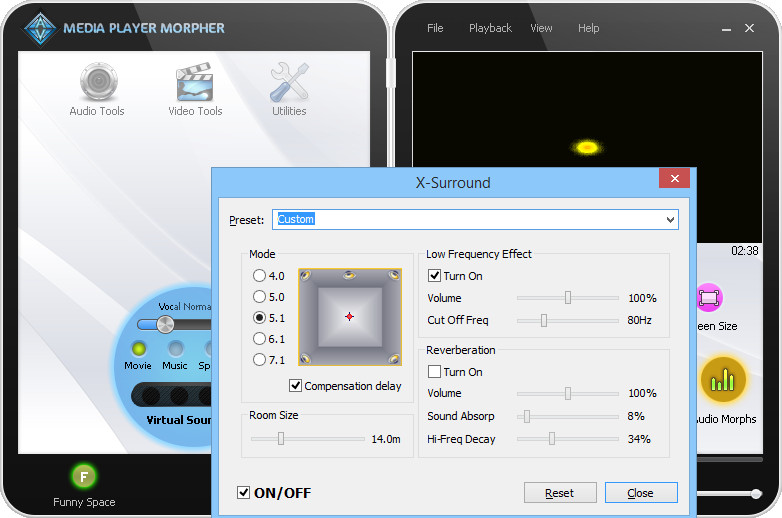Click the Virtual Sound label
The width and height of the screenshot is (782, 518).
pos(179,420)
